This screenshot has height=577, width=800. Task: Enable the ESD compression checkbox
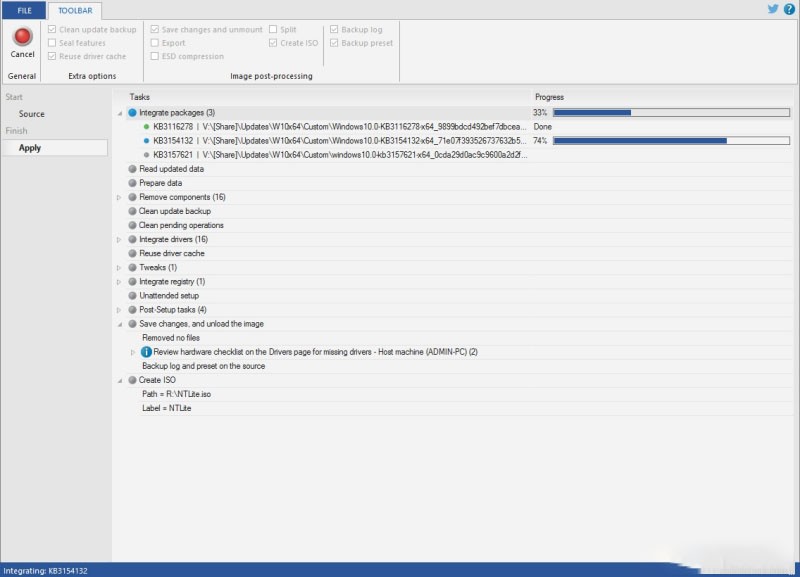click(154, 57)
